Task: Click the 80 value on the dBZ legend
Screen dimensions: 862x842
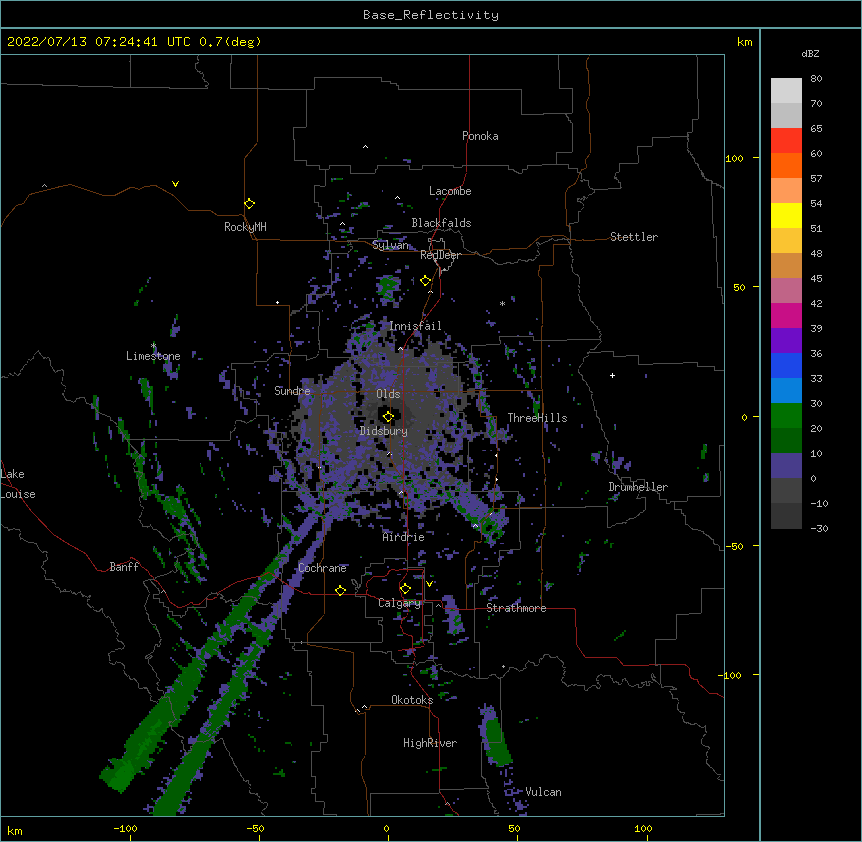Action: click(x=816, y=79)
